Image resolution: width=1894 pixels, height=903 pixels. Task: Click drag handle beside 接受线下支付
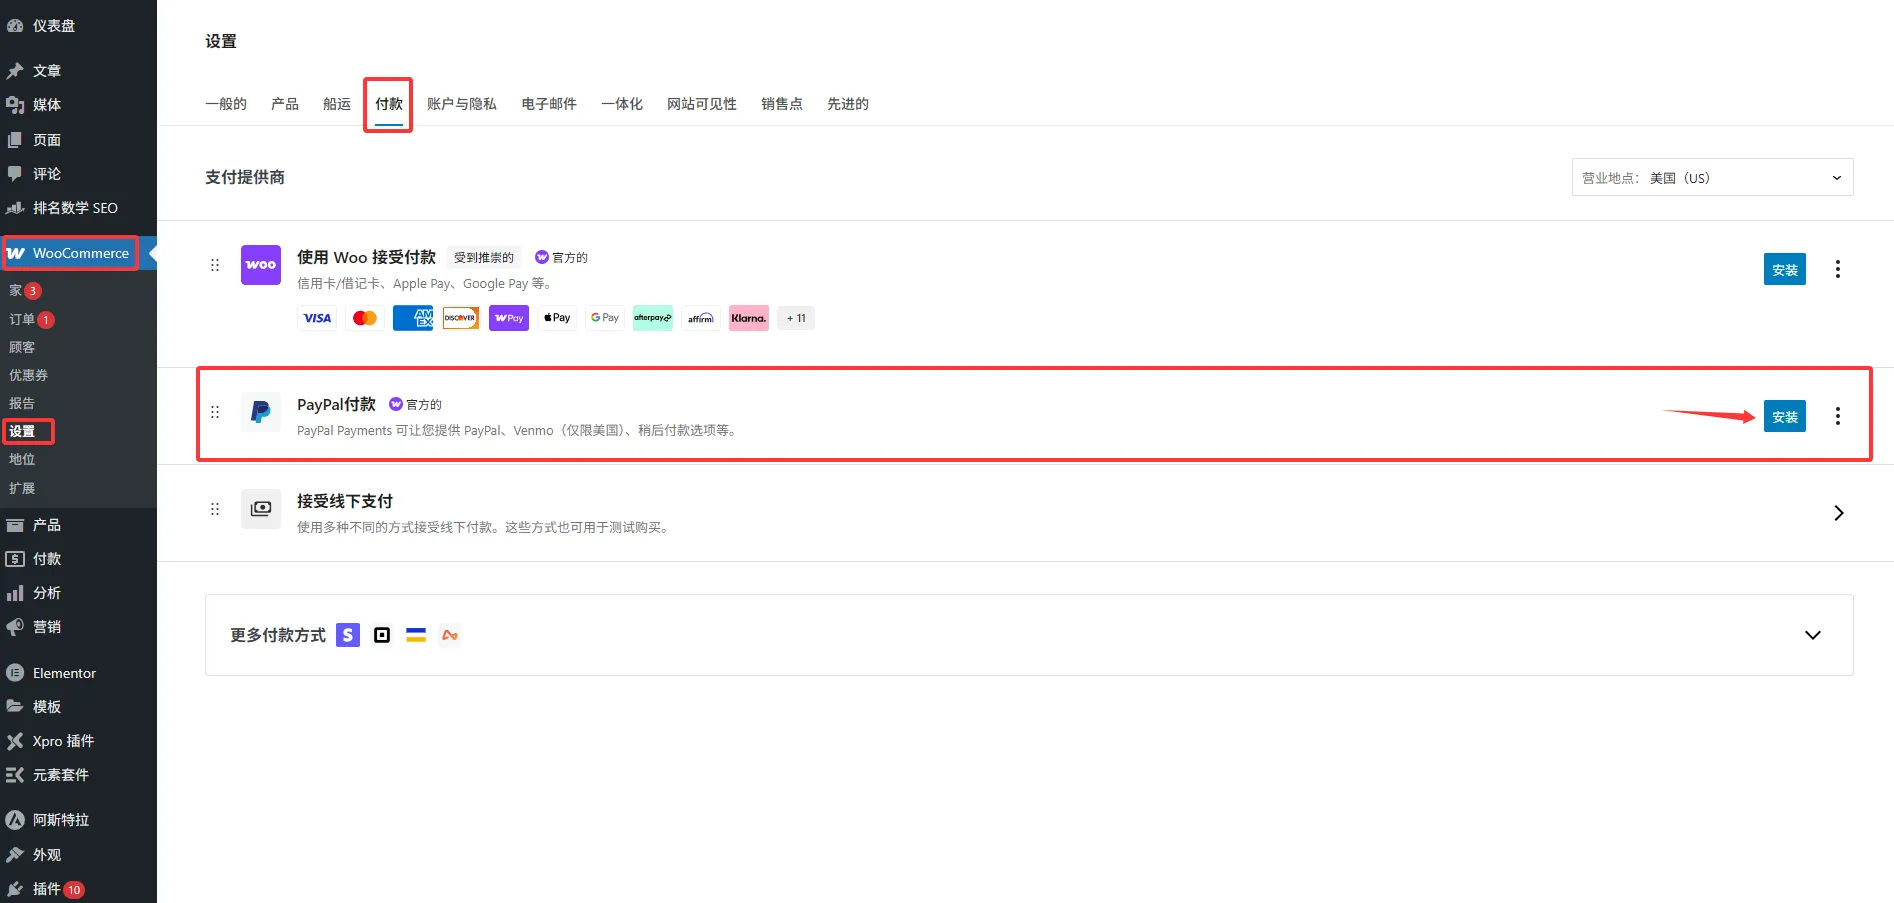[215, 509]
